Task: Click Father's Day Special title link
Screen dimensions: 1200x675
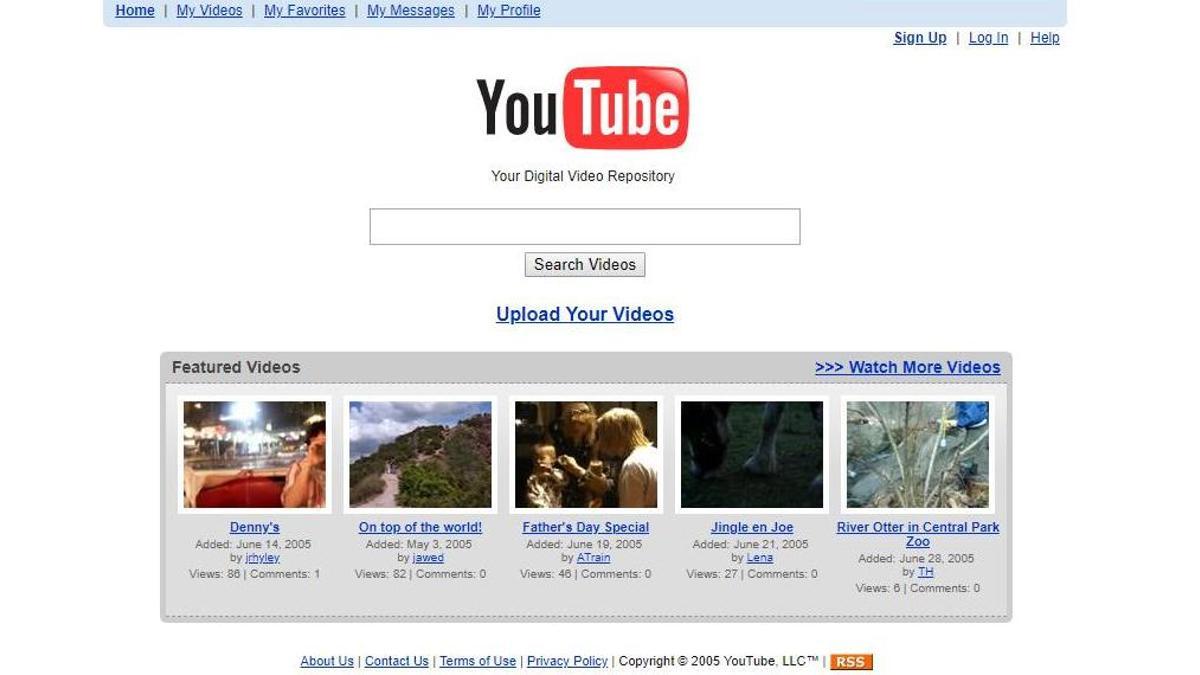Action: pyautogui.click(x=586, y=527)
